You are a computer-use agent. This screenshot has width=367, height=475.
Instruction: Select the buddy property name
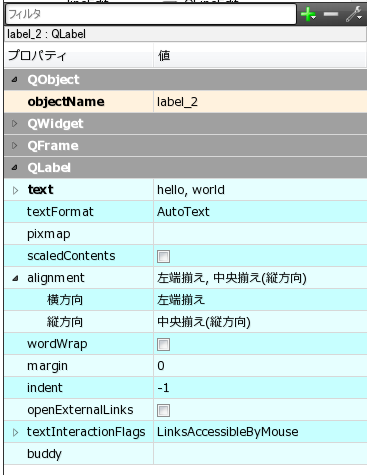tap(44, 454)
